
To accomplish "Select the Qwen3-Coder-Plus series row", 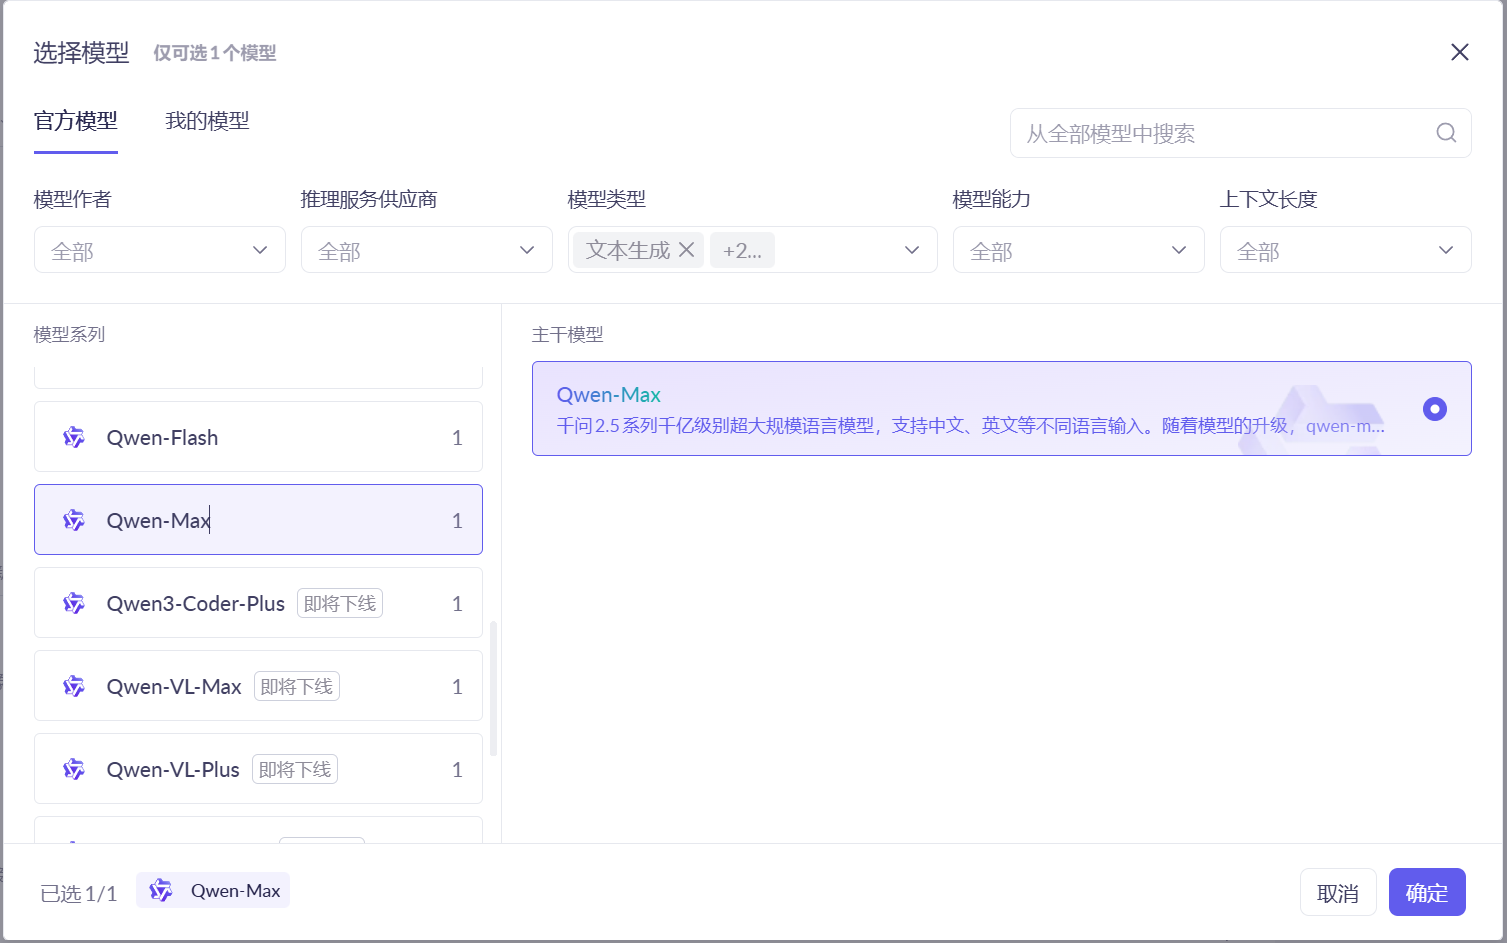I will (258, 603).
